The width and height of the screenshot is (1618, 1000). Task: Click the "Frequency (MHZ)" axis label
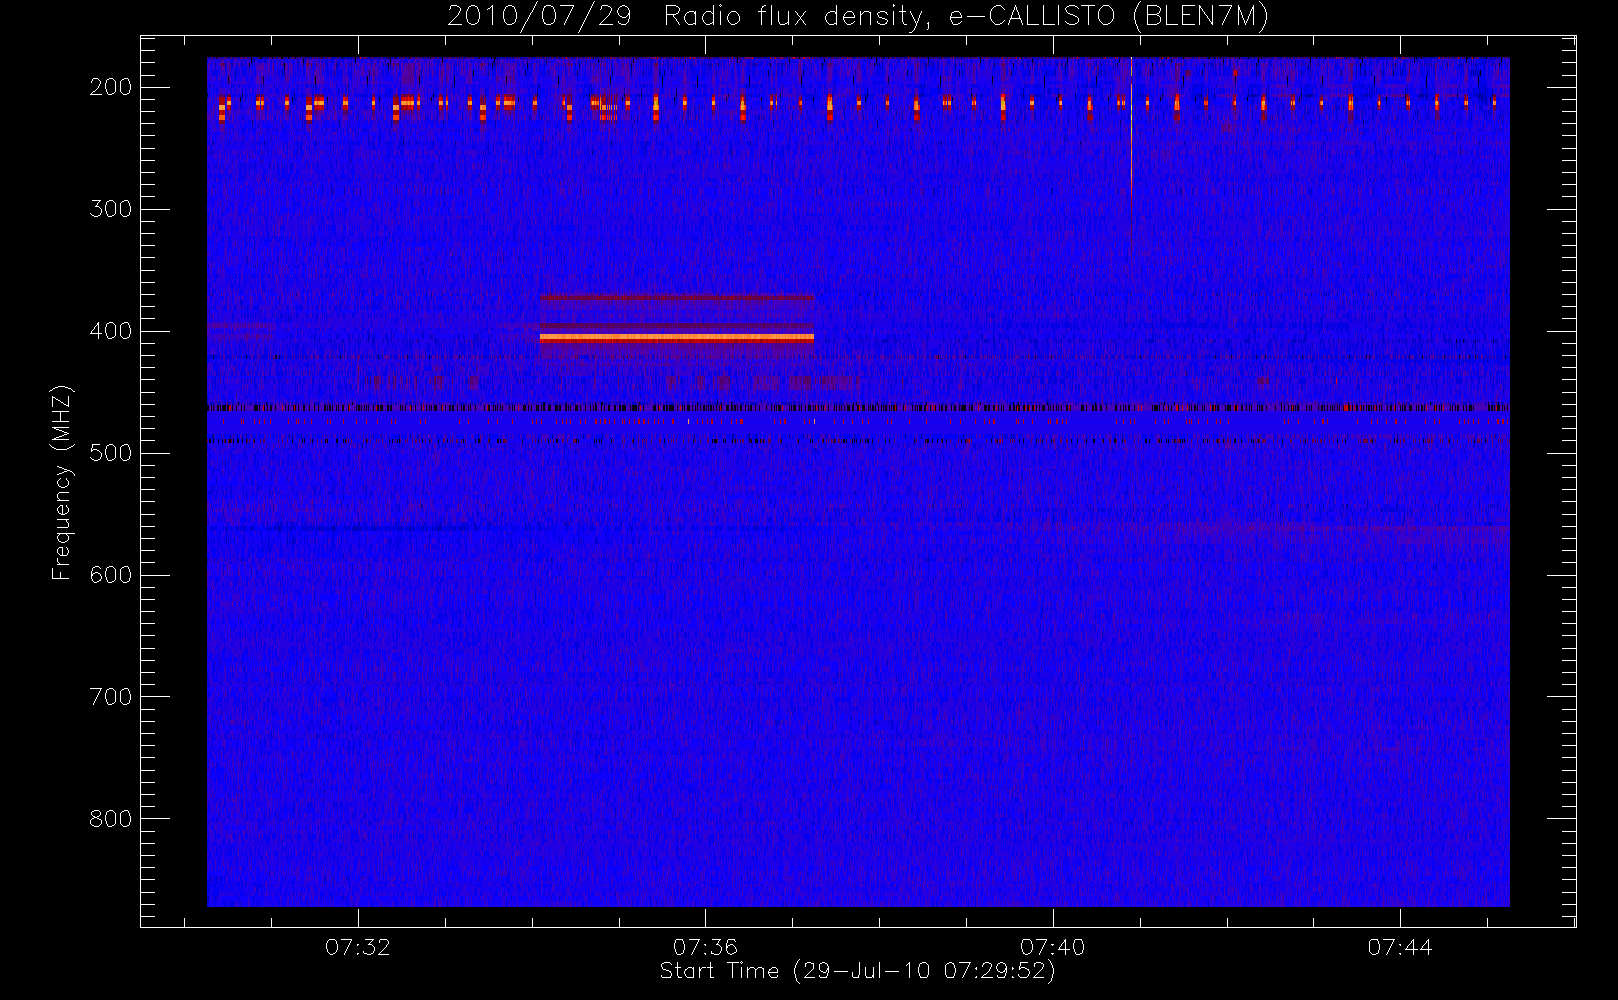pos(61,482)
